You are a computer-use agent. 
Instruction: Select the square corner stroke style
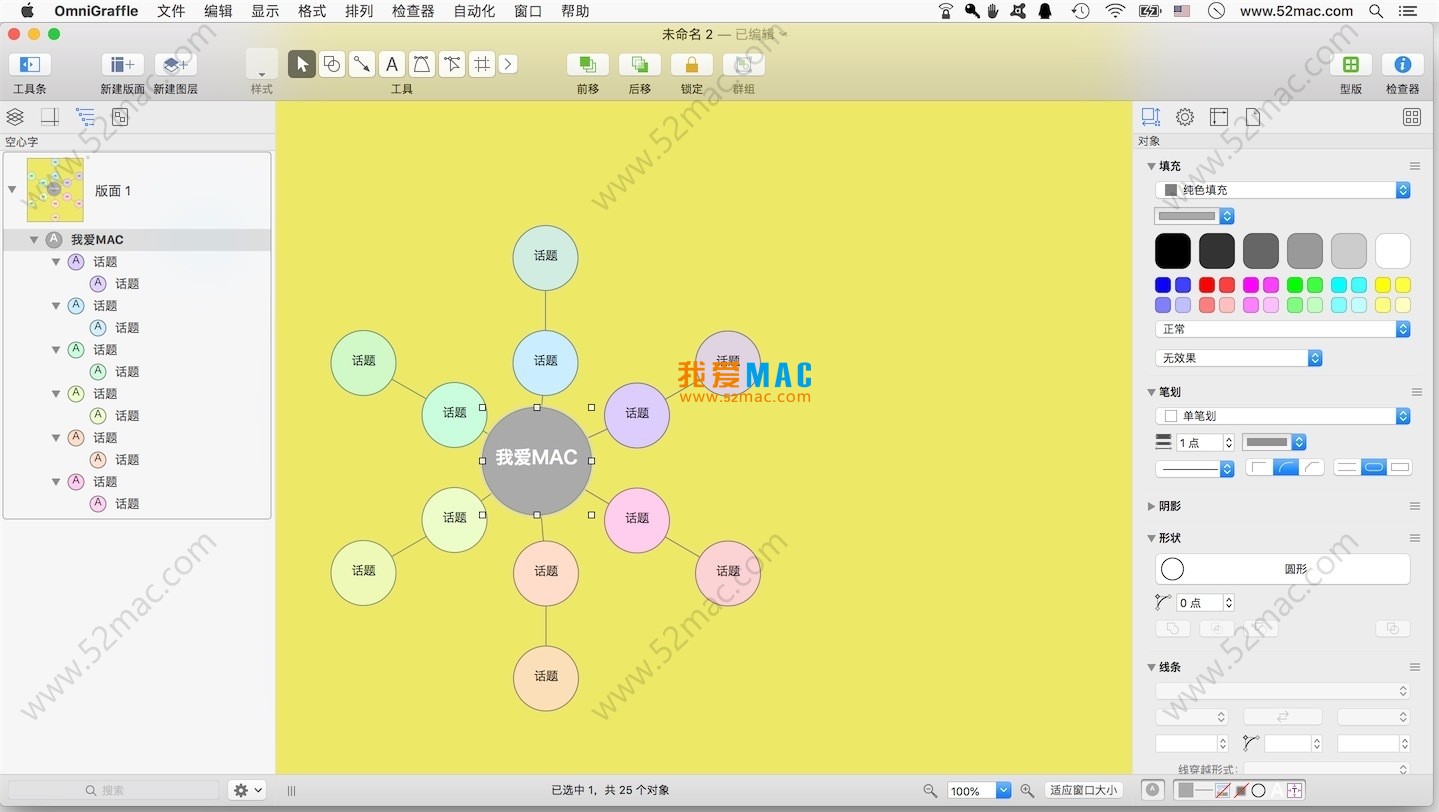1259,468
